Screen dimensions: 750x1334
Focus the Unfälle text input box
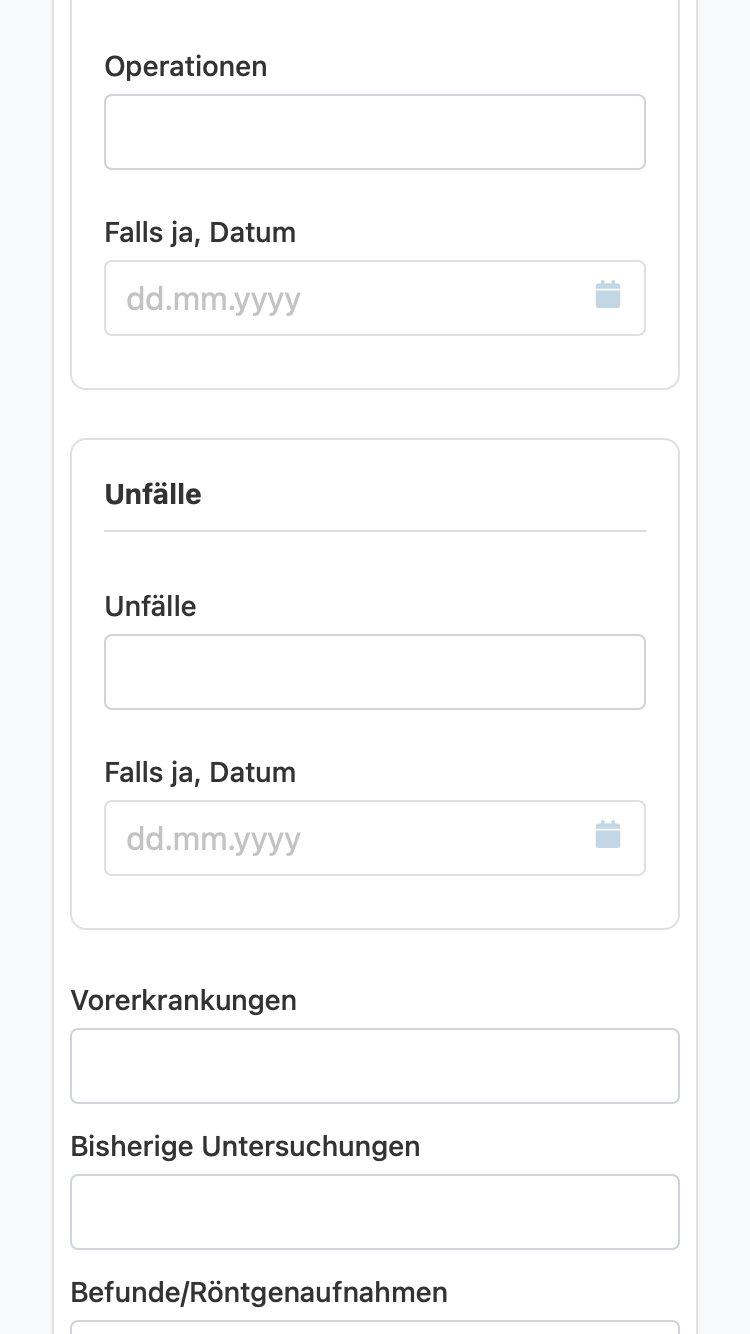[375, 672]
